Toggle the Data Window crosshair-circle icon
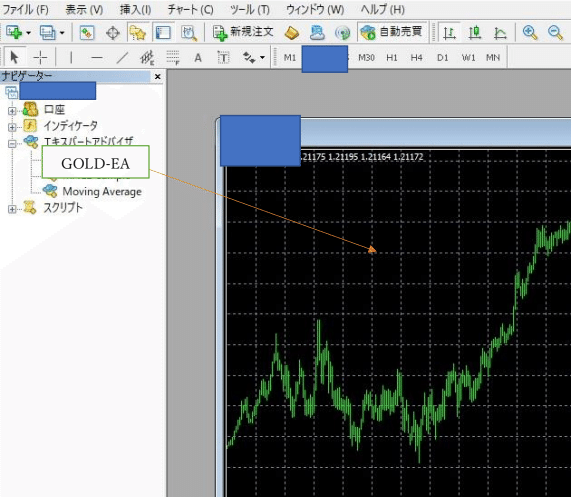The height and width of the screenshot is (497, 575). (x=113, y=33)
